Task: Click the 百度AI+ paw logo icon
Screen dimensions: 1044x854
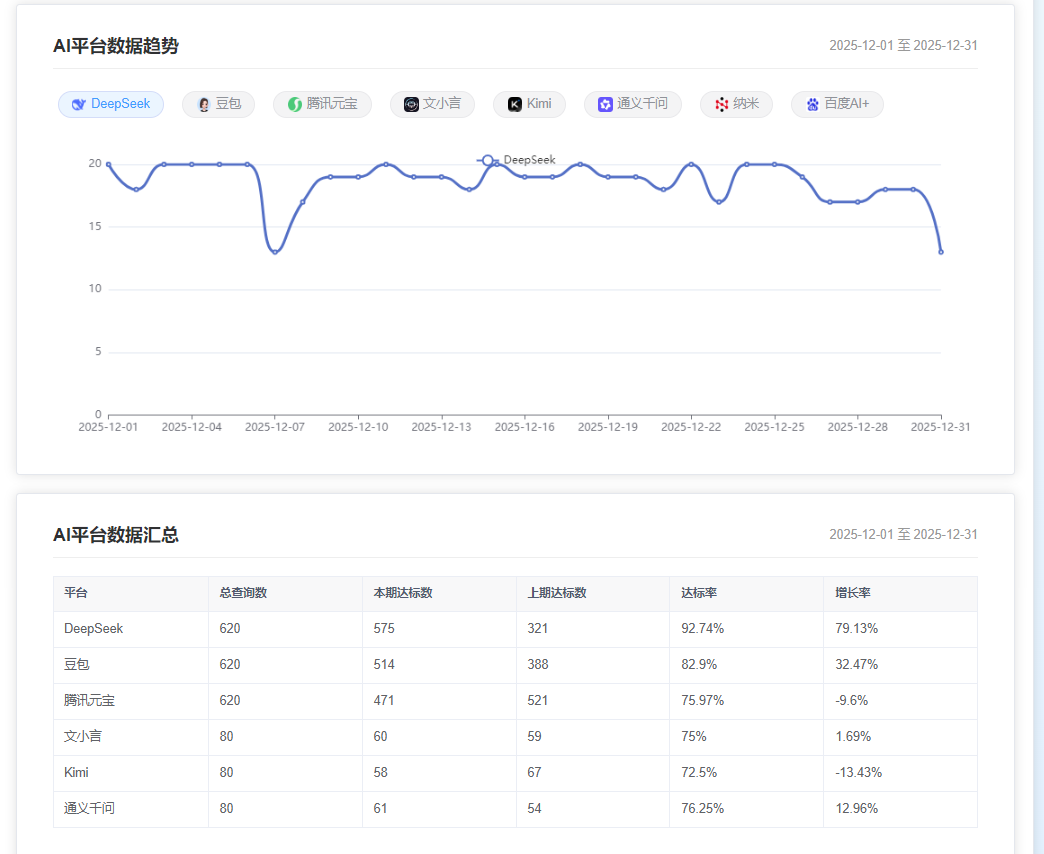Action: 812,105
